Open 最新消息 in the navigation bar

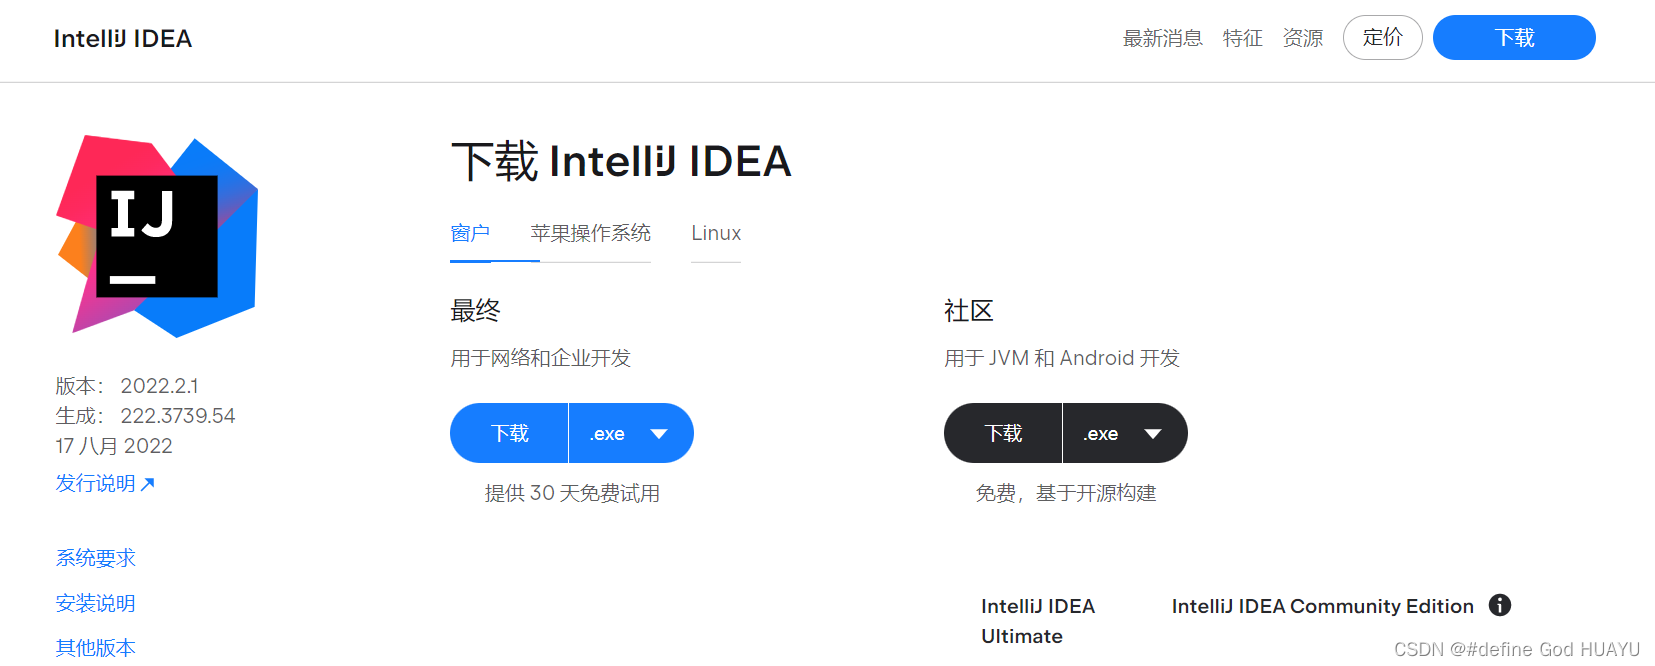[x=1163, y=38]
